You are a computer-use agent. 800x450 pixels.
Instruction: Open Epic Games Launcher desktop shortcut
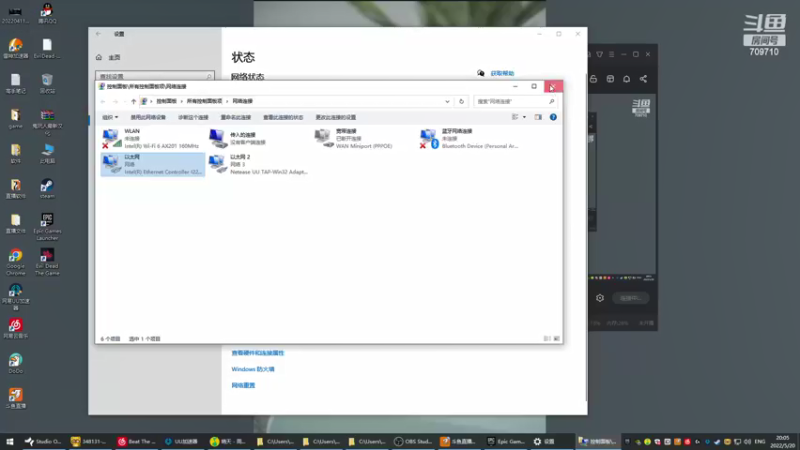(x=47, y=227)
